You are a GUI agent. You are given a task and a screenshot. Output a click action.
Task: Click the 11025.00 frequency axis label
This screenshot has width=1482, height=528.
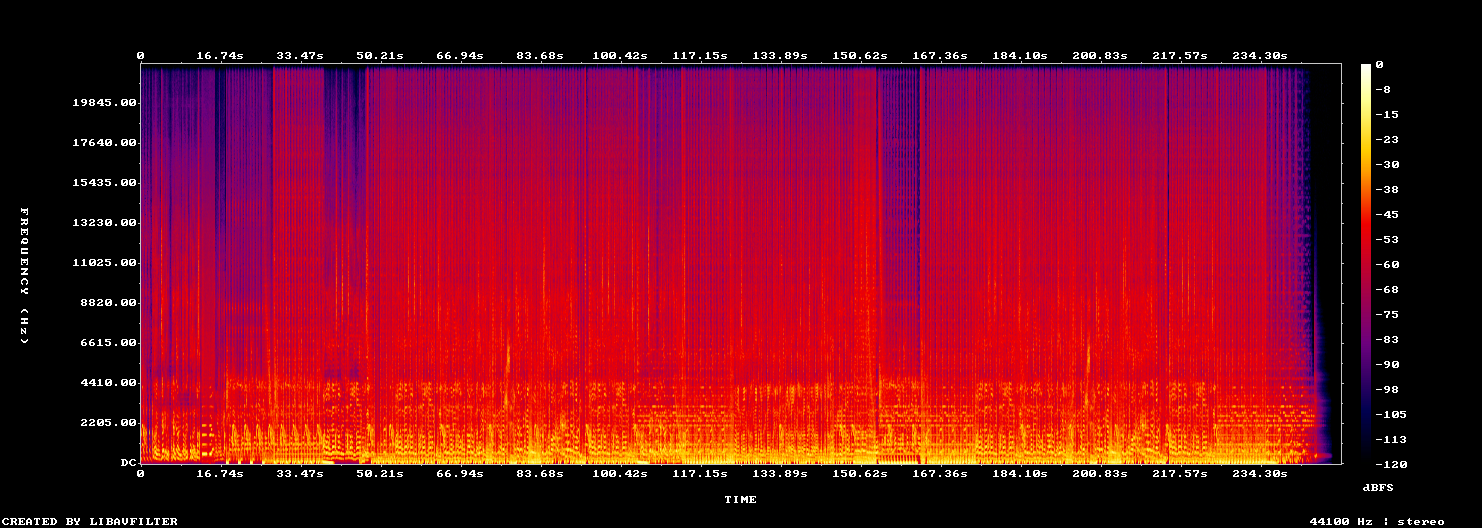tap(103, 263)
